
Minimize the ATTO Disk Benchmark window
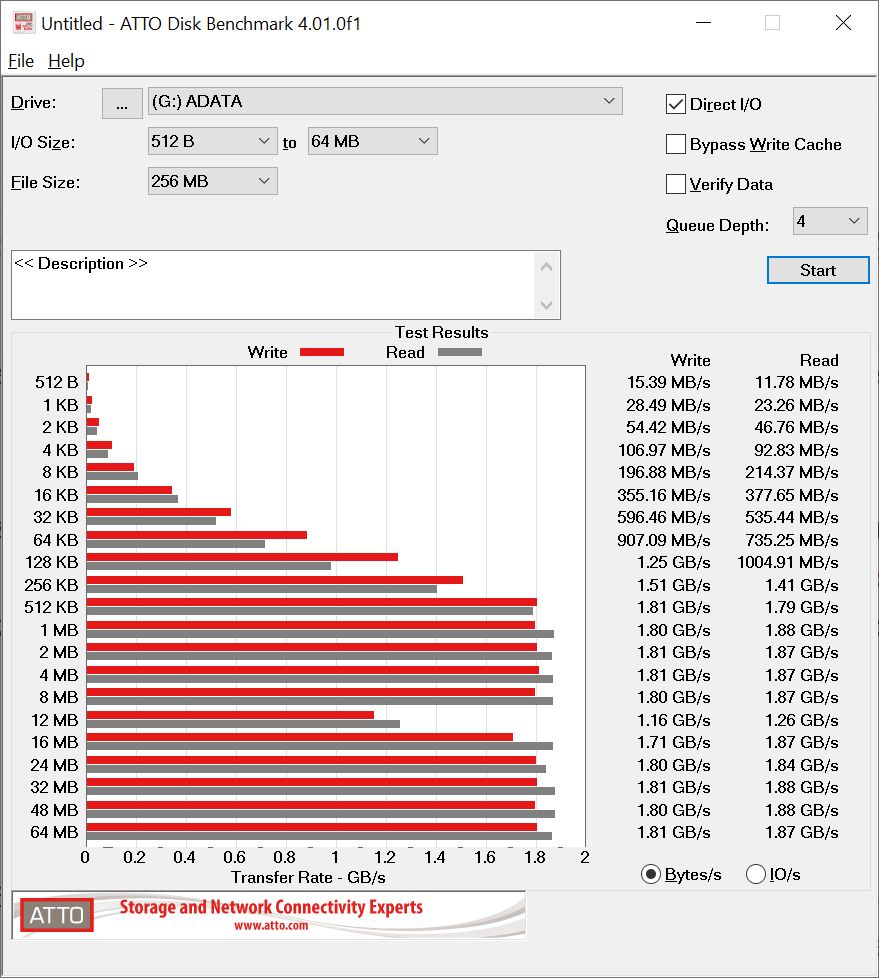click(x=704, y=23)
